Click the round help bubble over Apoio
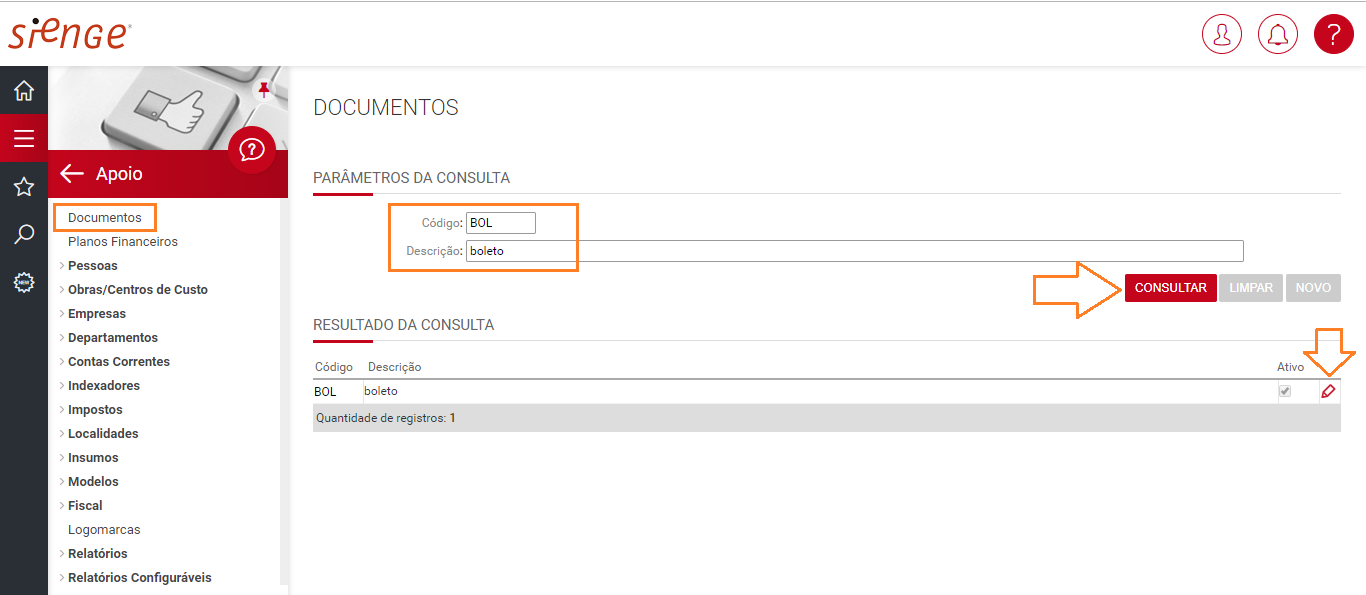This screenshot has height=595, width=1366. [x=252, y=150]
